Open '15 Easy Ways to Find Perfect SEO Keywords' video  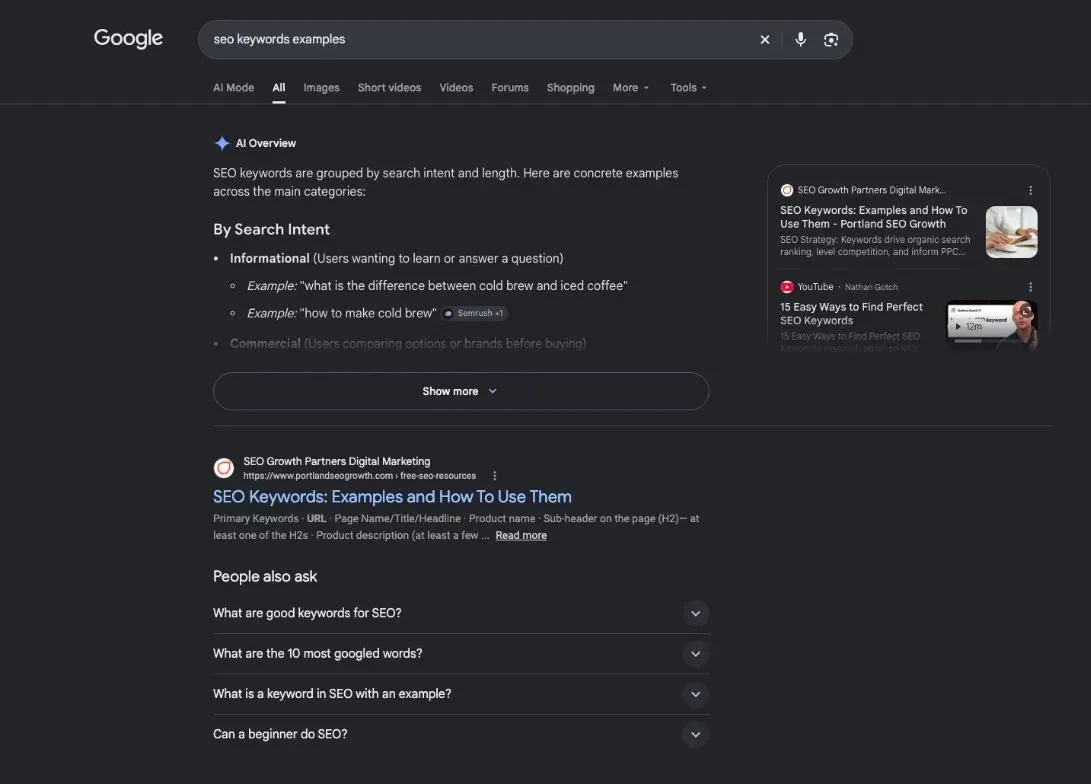coord(851,314)
